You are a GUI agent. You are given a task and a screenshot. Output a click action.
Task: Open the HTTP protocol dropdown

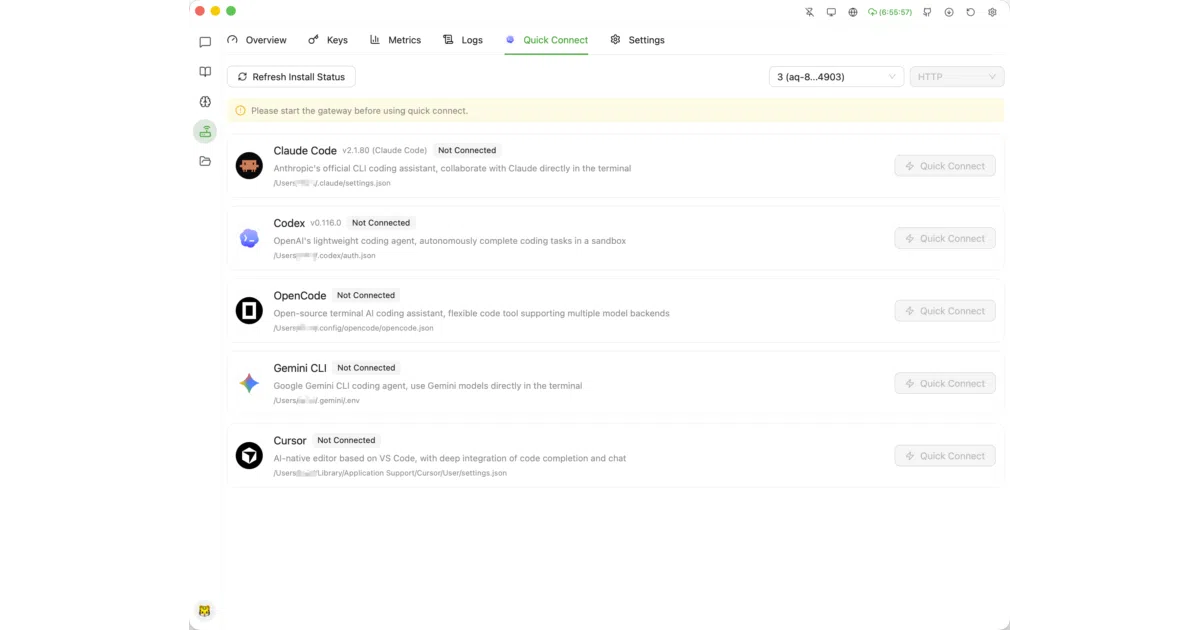point(957,77)
